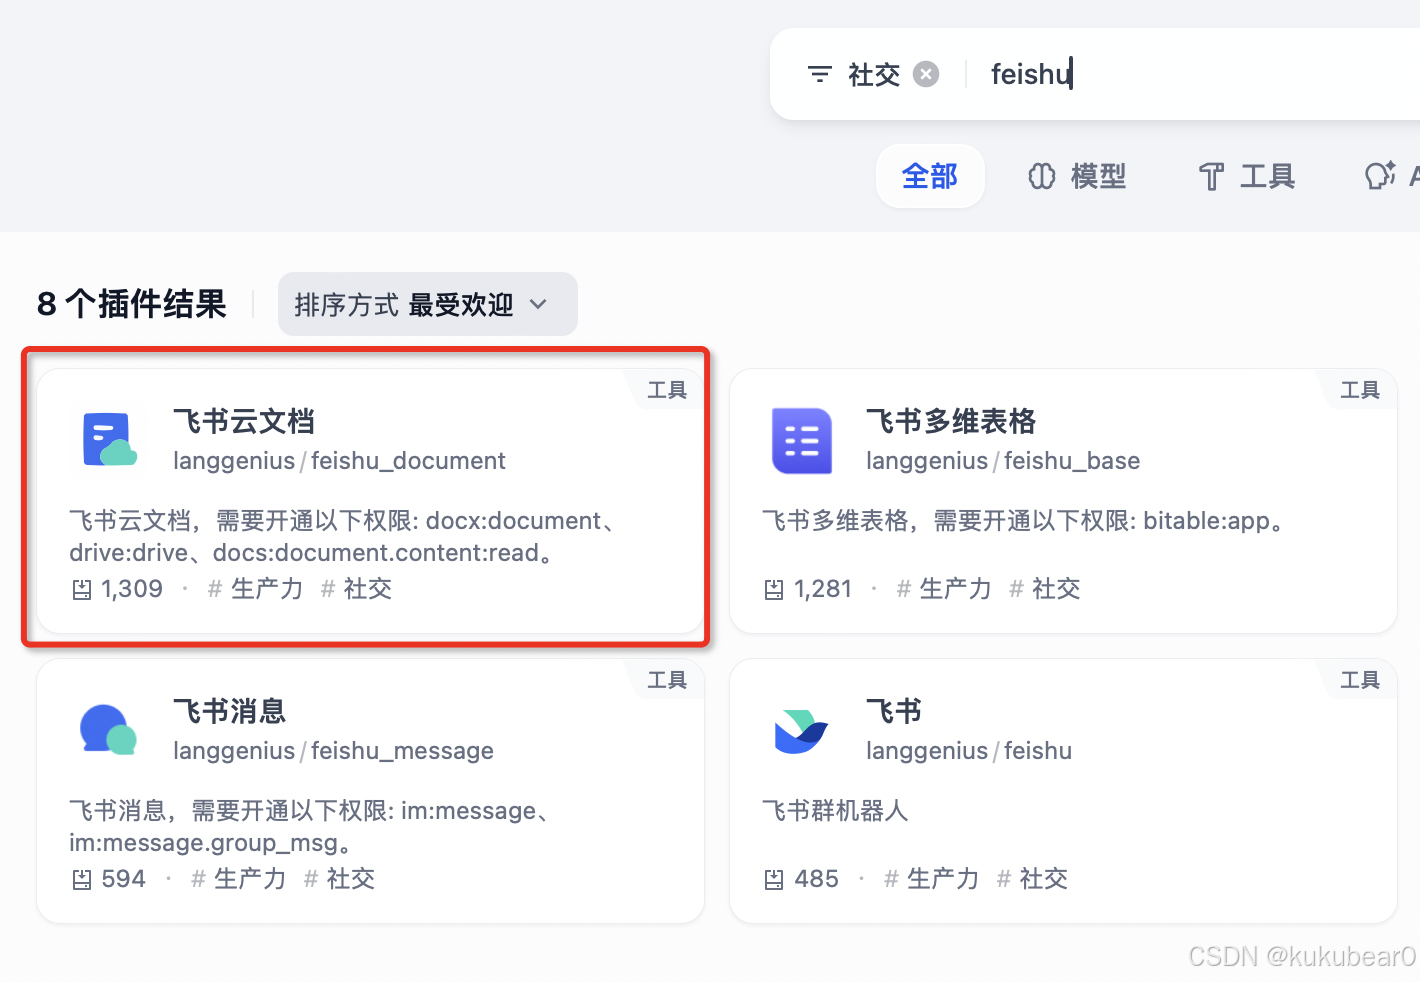The image size is (1420, 982).
Task: Switch to the 模型 tab
Action: click(x=1077, y=176)
